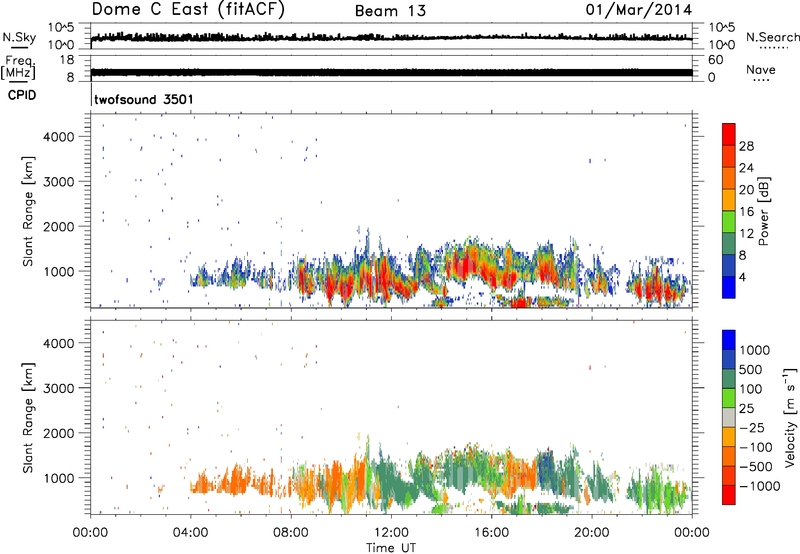The height and width of the screenshot is (554, 800).
Task: Click the grey −25 to 25 Velocity colorbar segment
Action: tap(729, 417)
